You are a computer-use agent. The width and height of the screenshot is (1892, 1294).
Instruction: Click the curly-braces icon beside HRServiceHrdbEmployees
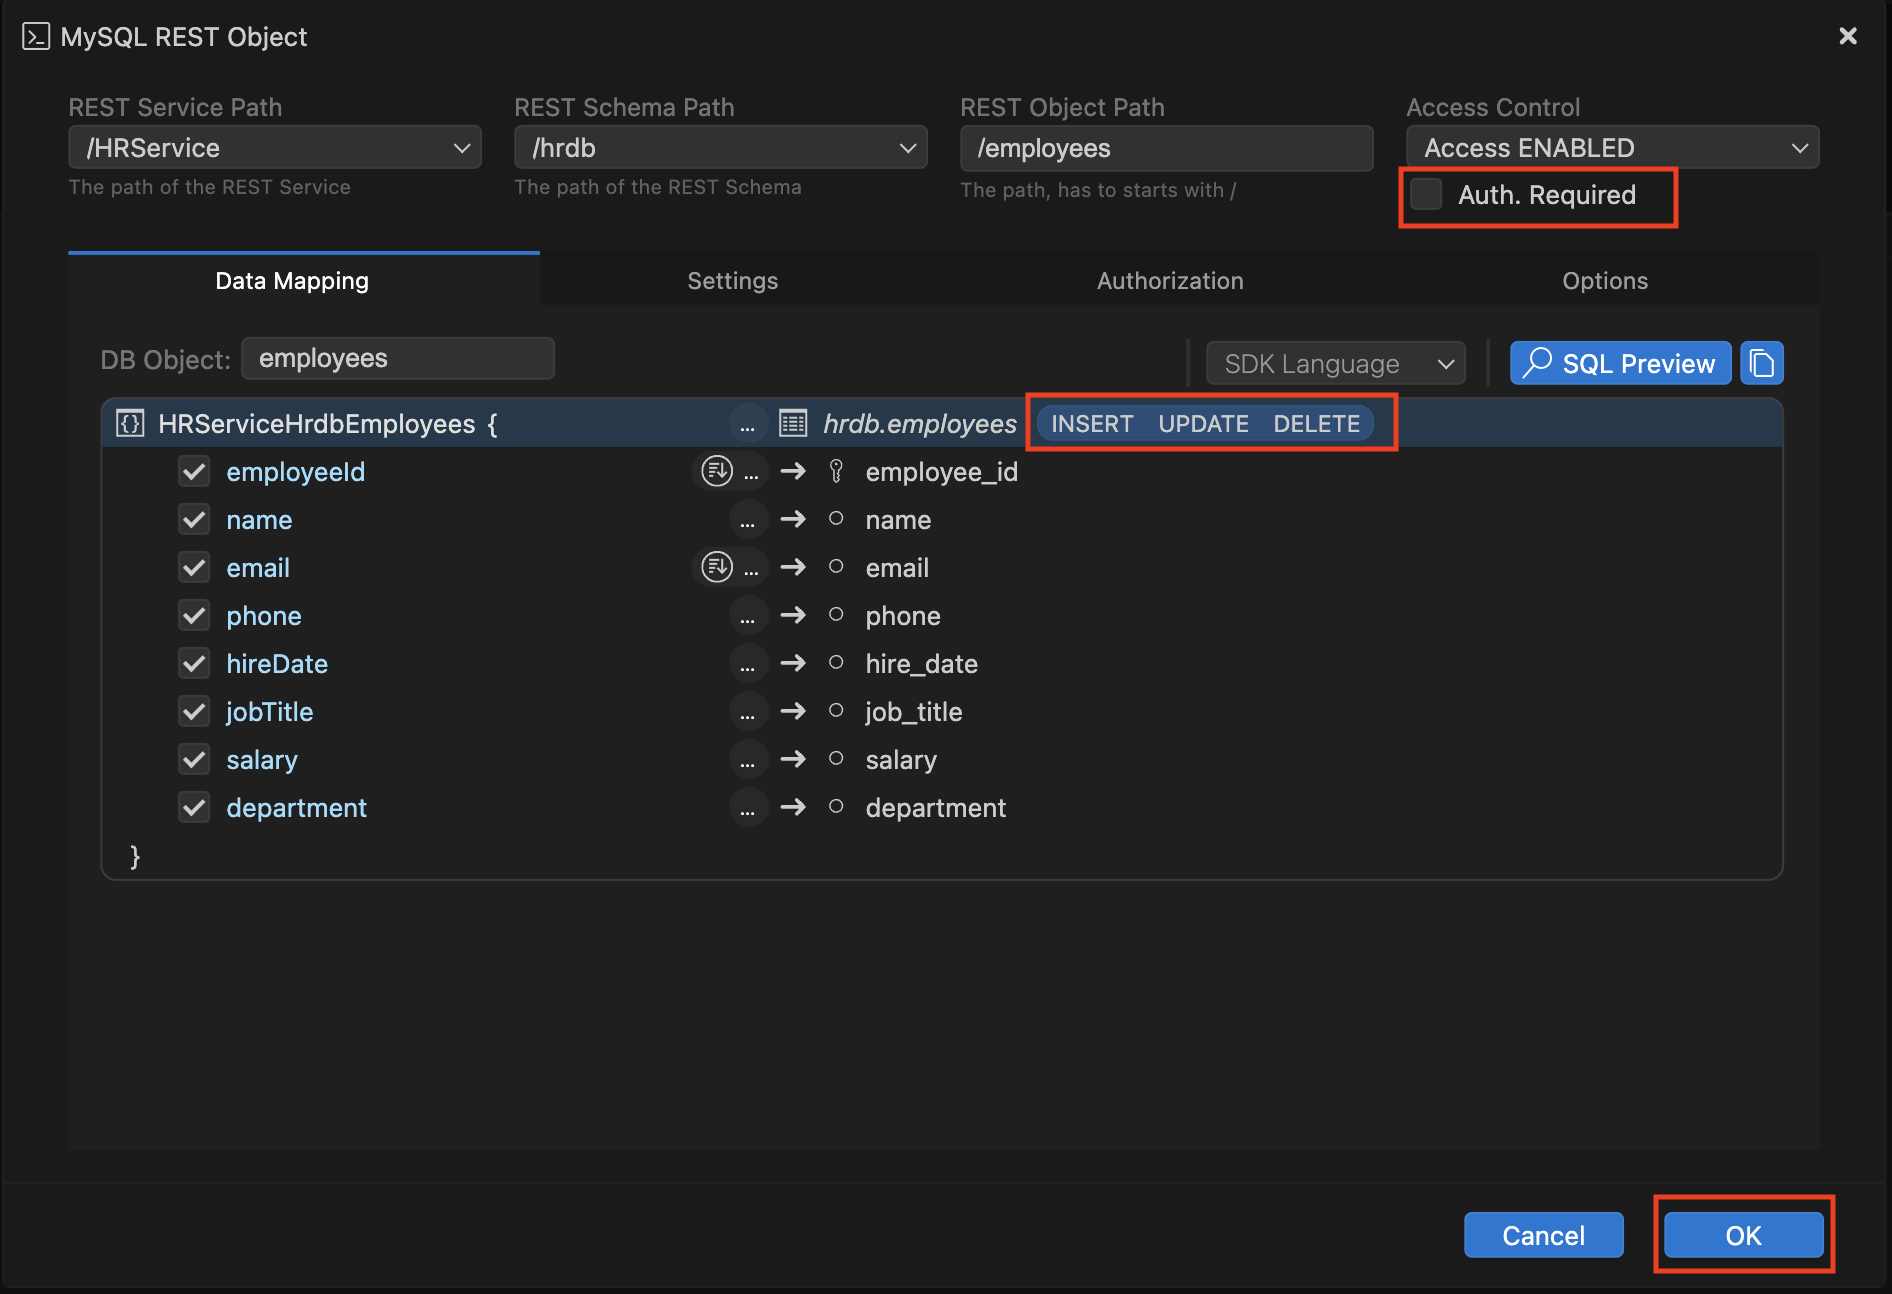pos(130,423)
